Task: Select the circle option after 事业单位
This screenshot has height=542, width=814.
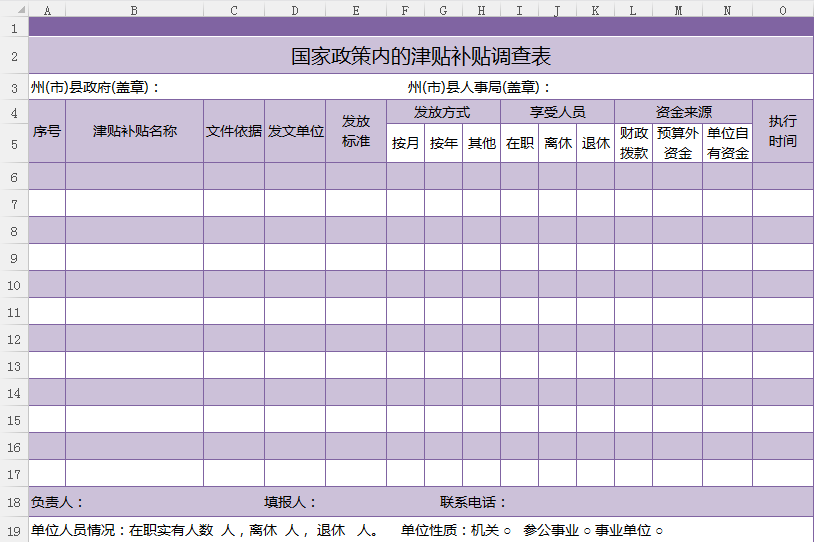Action: click(659, 531)
